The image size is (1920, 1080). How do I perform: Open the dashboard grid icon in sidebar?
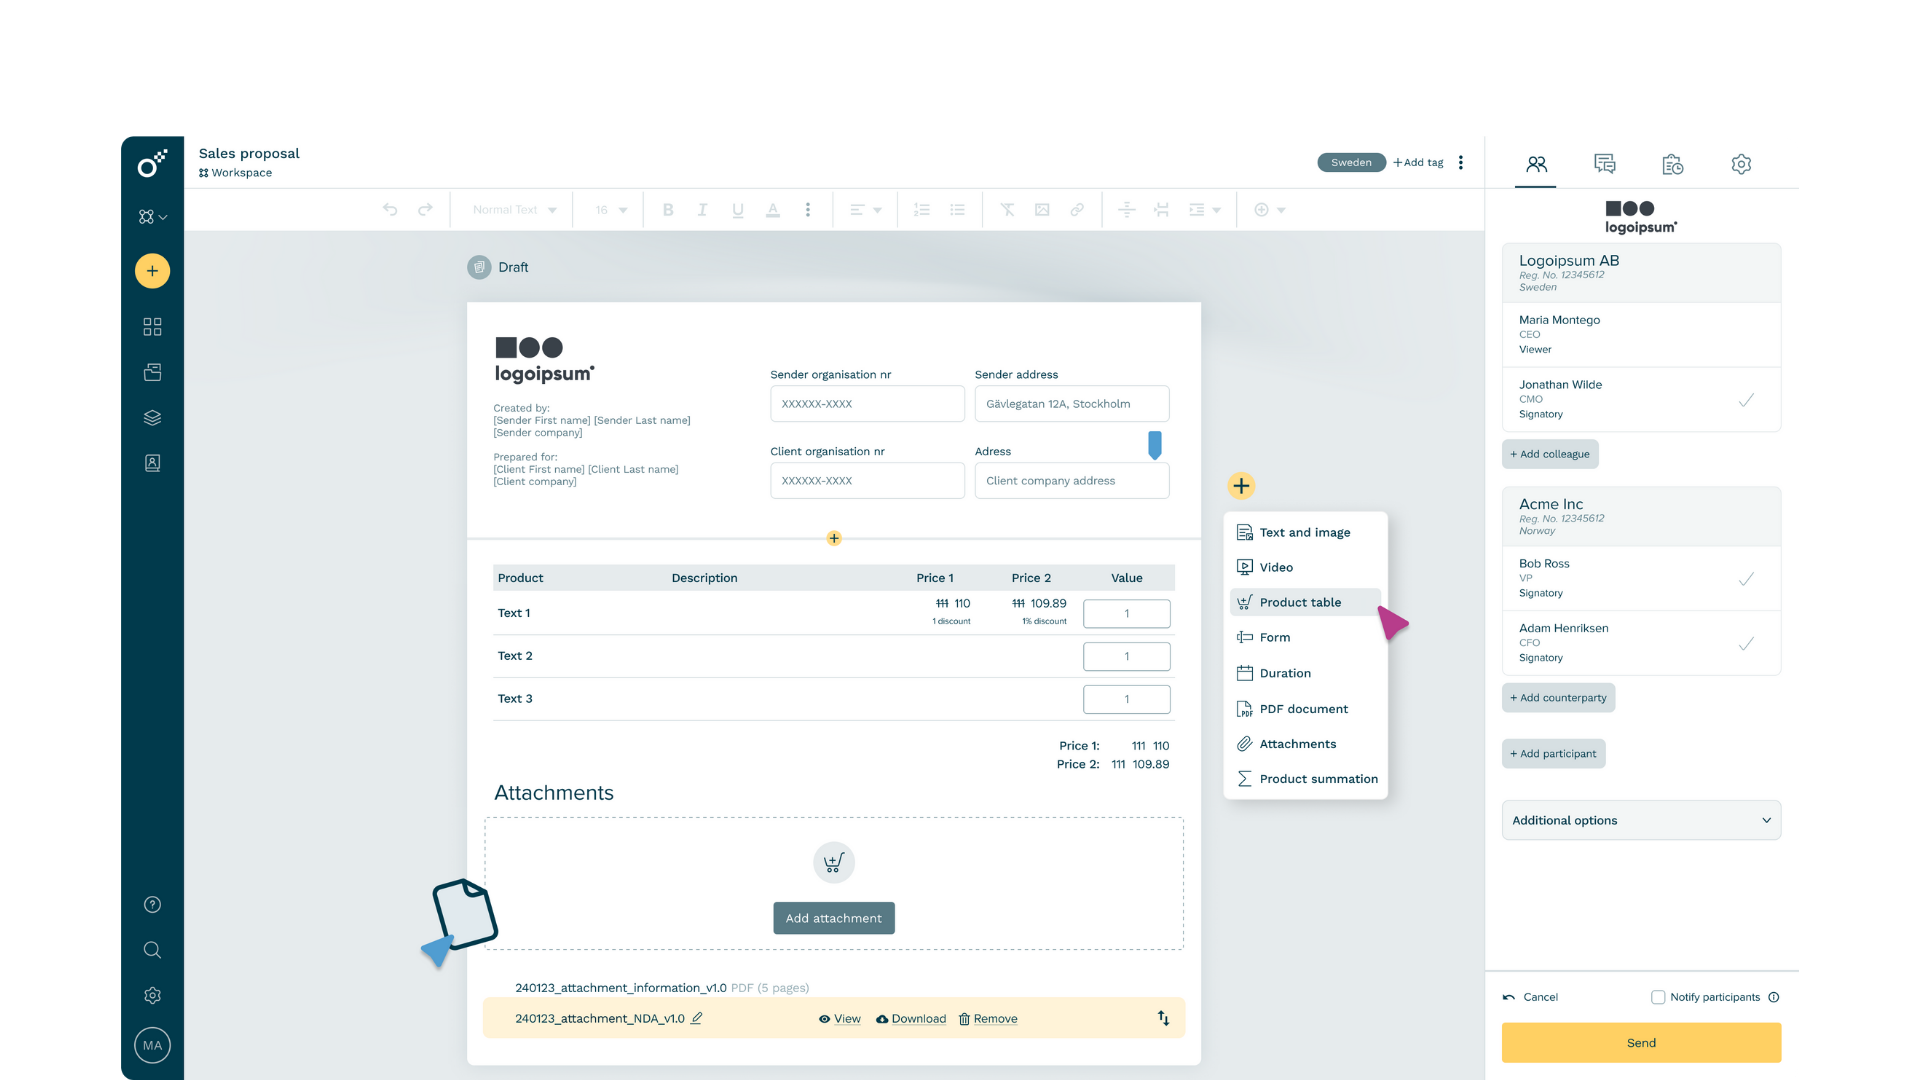tap(152, 327)
